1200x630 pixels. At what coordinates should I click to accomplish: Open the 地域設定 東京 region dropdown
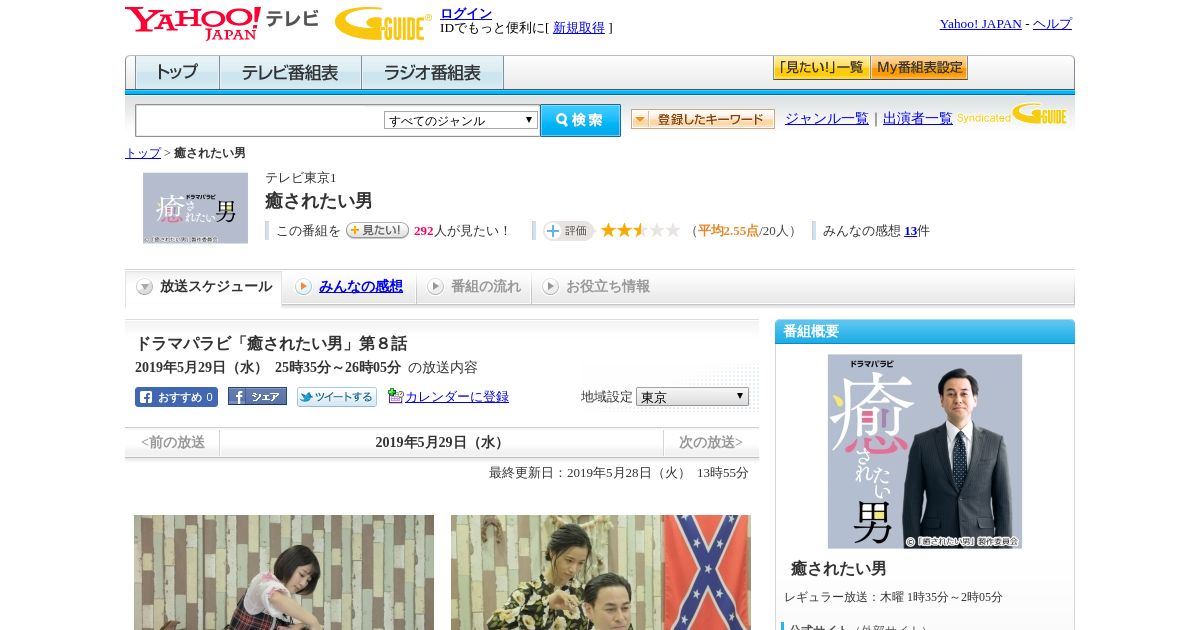(x=692, y=397)
